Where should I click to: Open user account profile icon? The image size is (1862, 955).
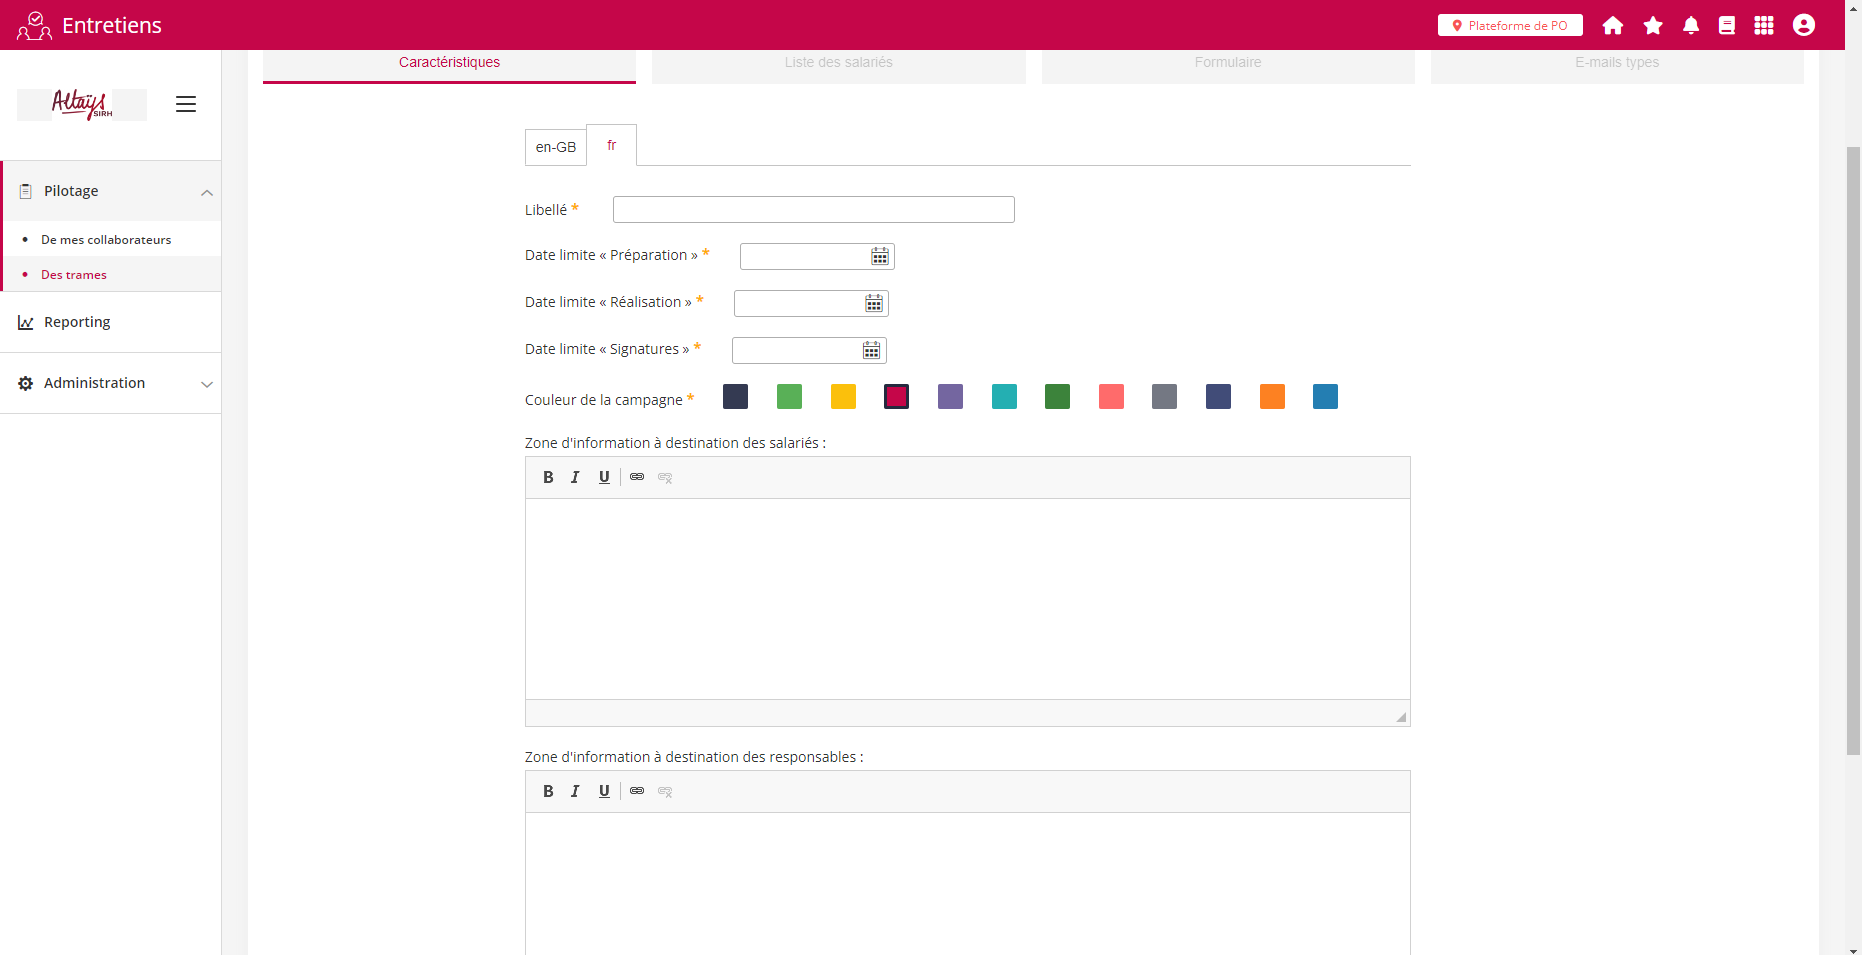pyautogui.click(x=1804, y=26)
